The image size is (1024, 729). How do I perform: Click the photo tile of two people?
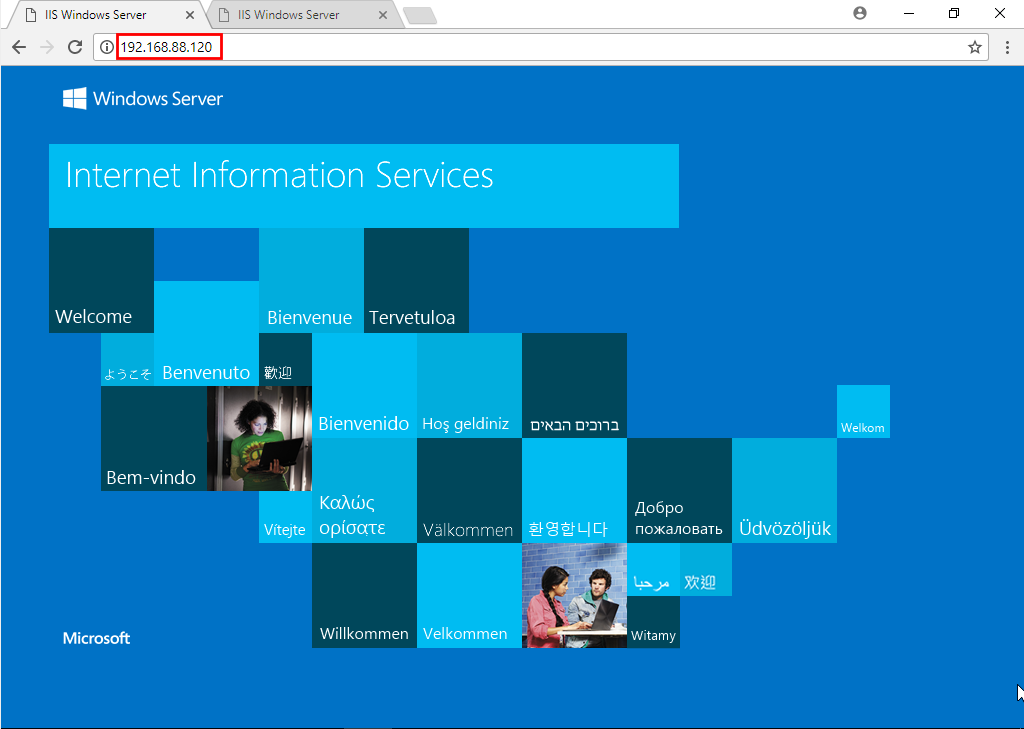click(x=574, y=596)
